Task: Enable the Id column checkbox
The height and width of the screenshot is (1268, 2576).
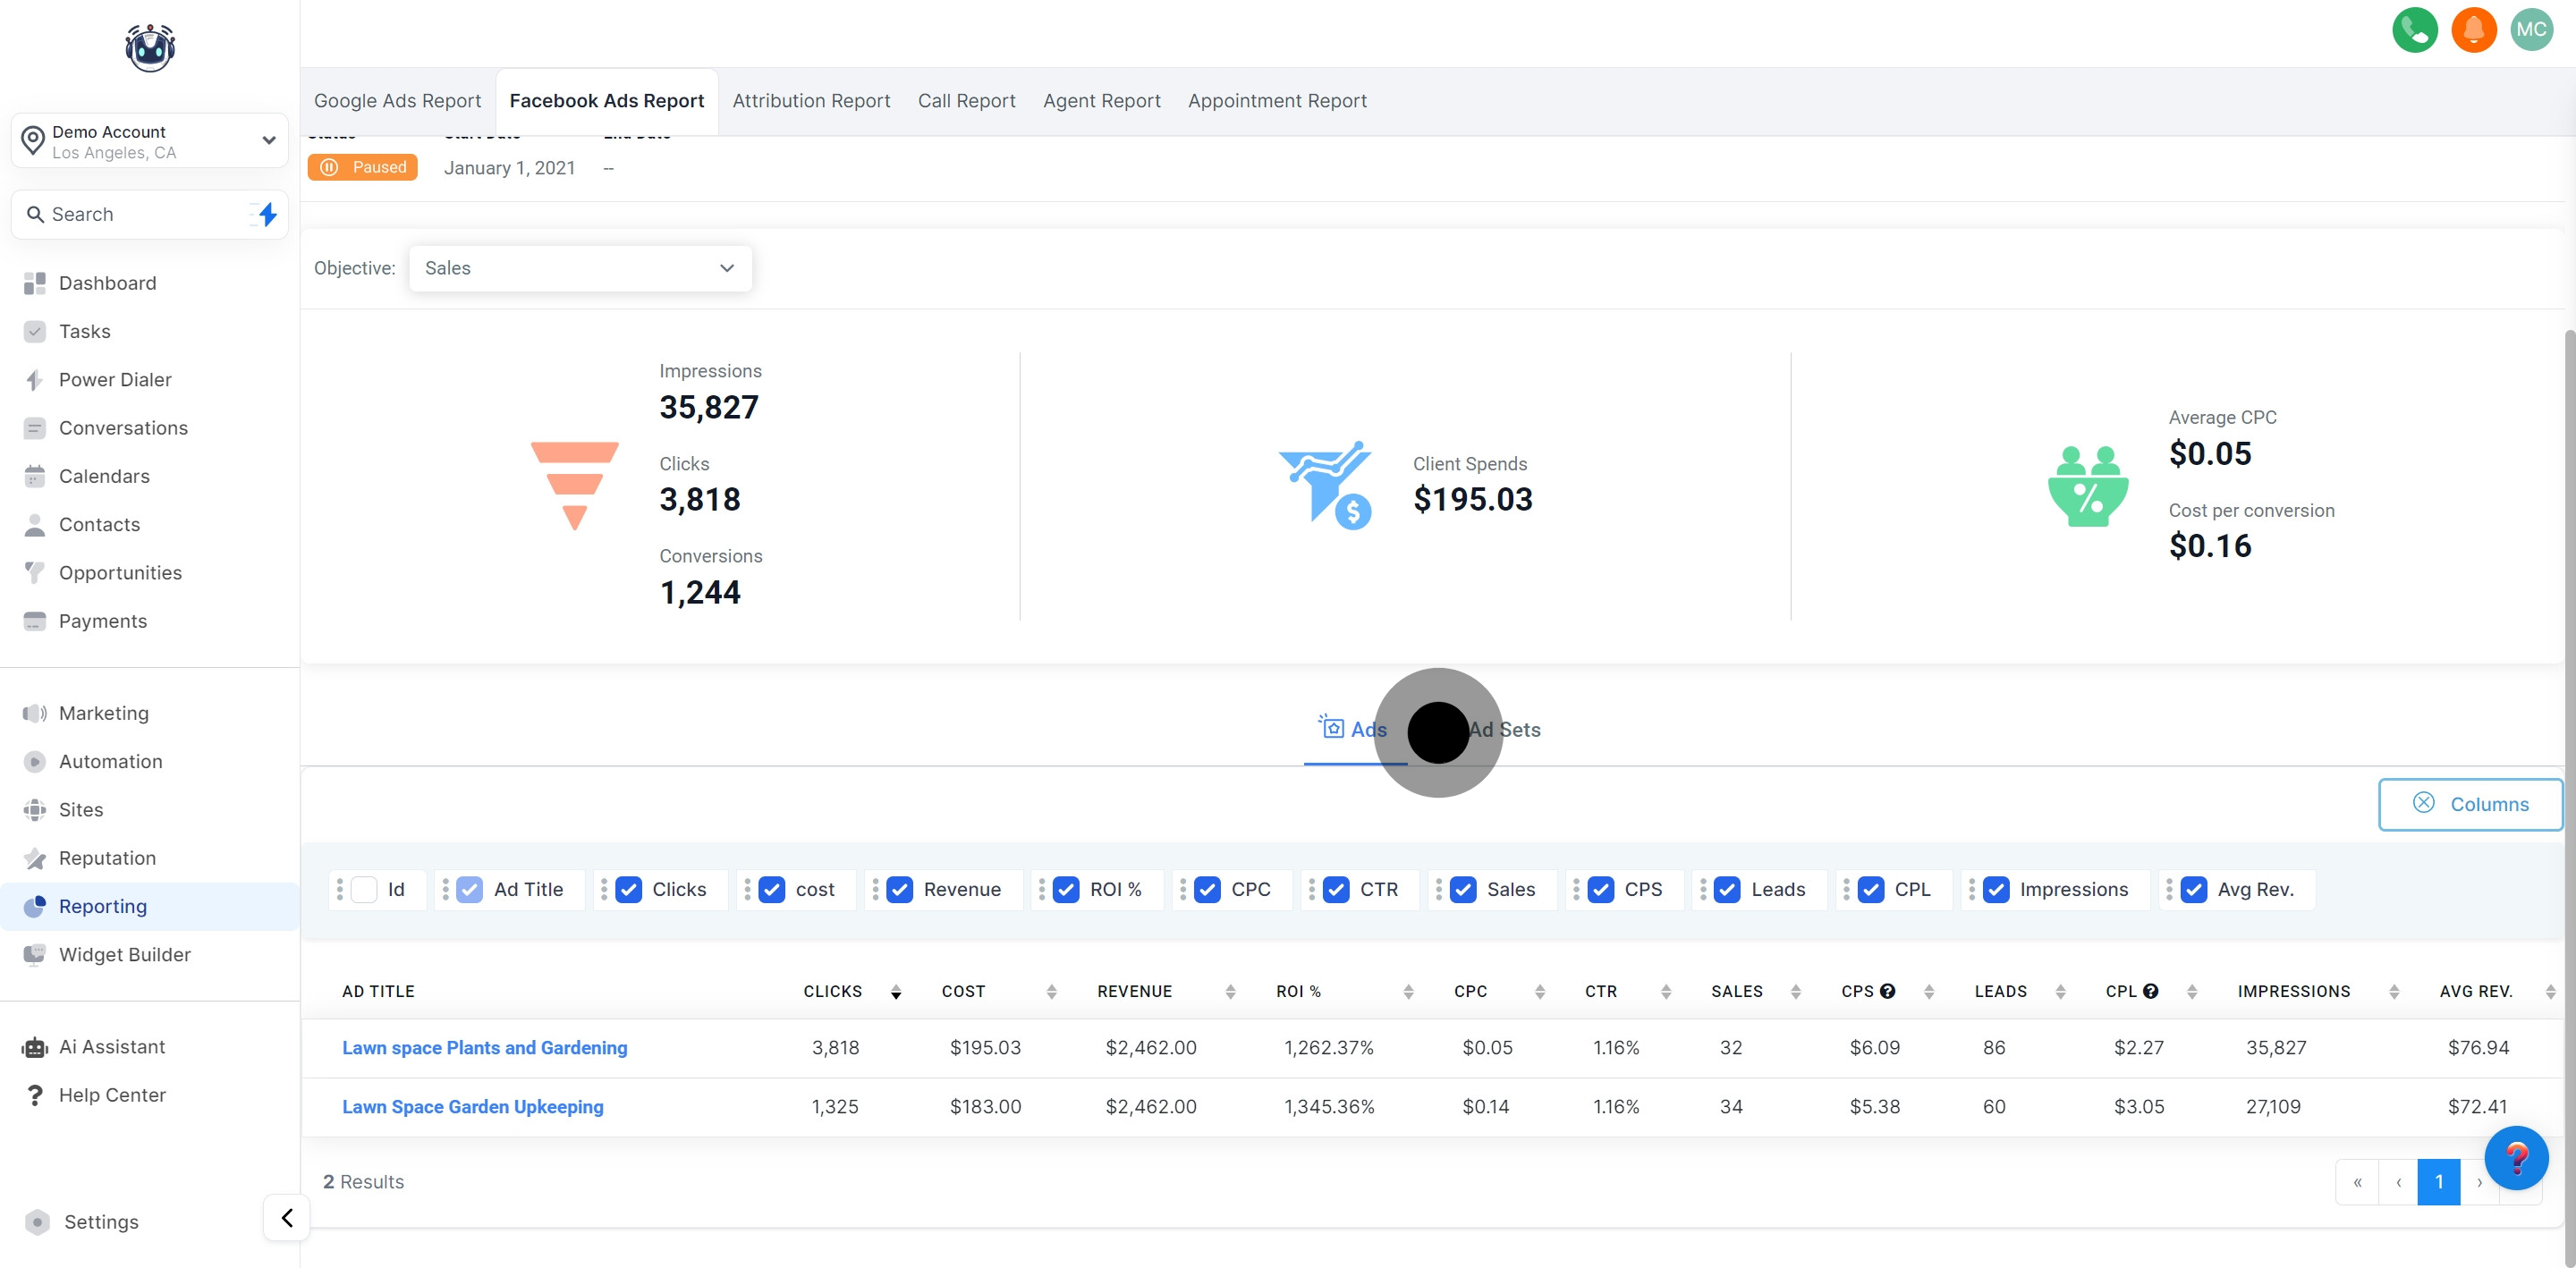Action: coord(365,889)
